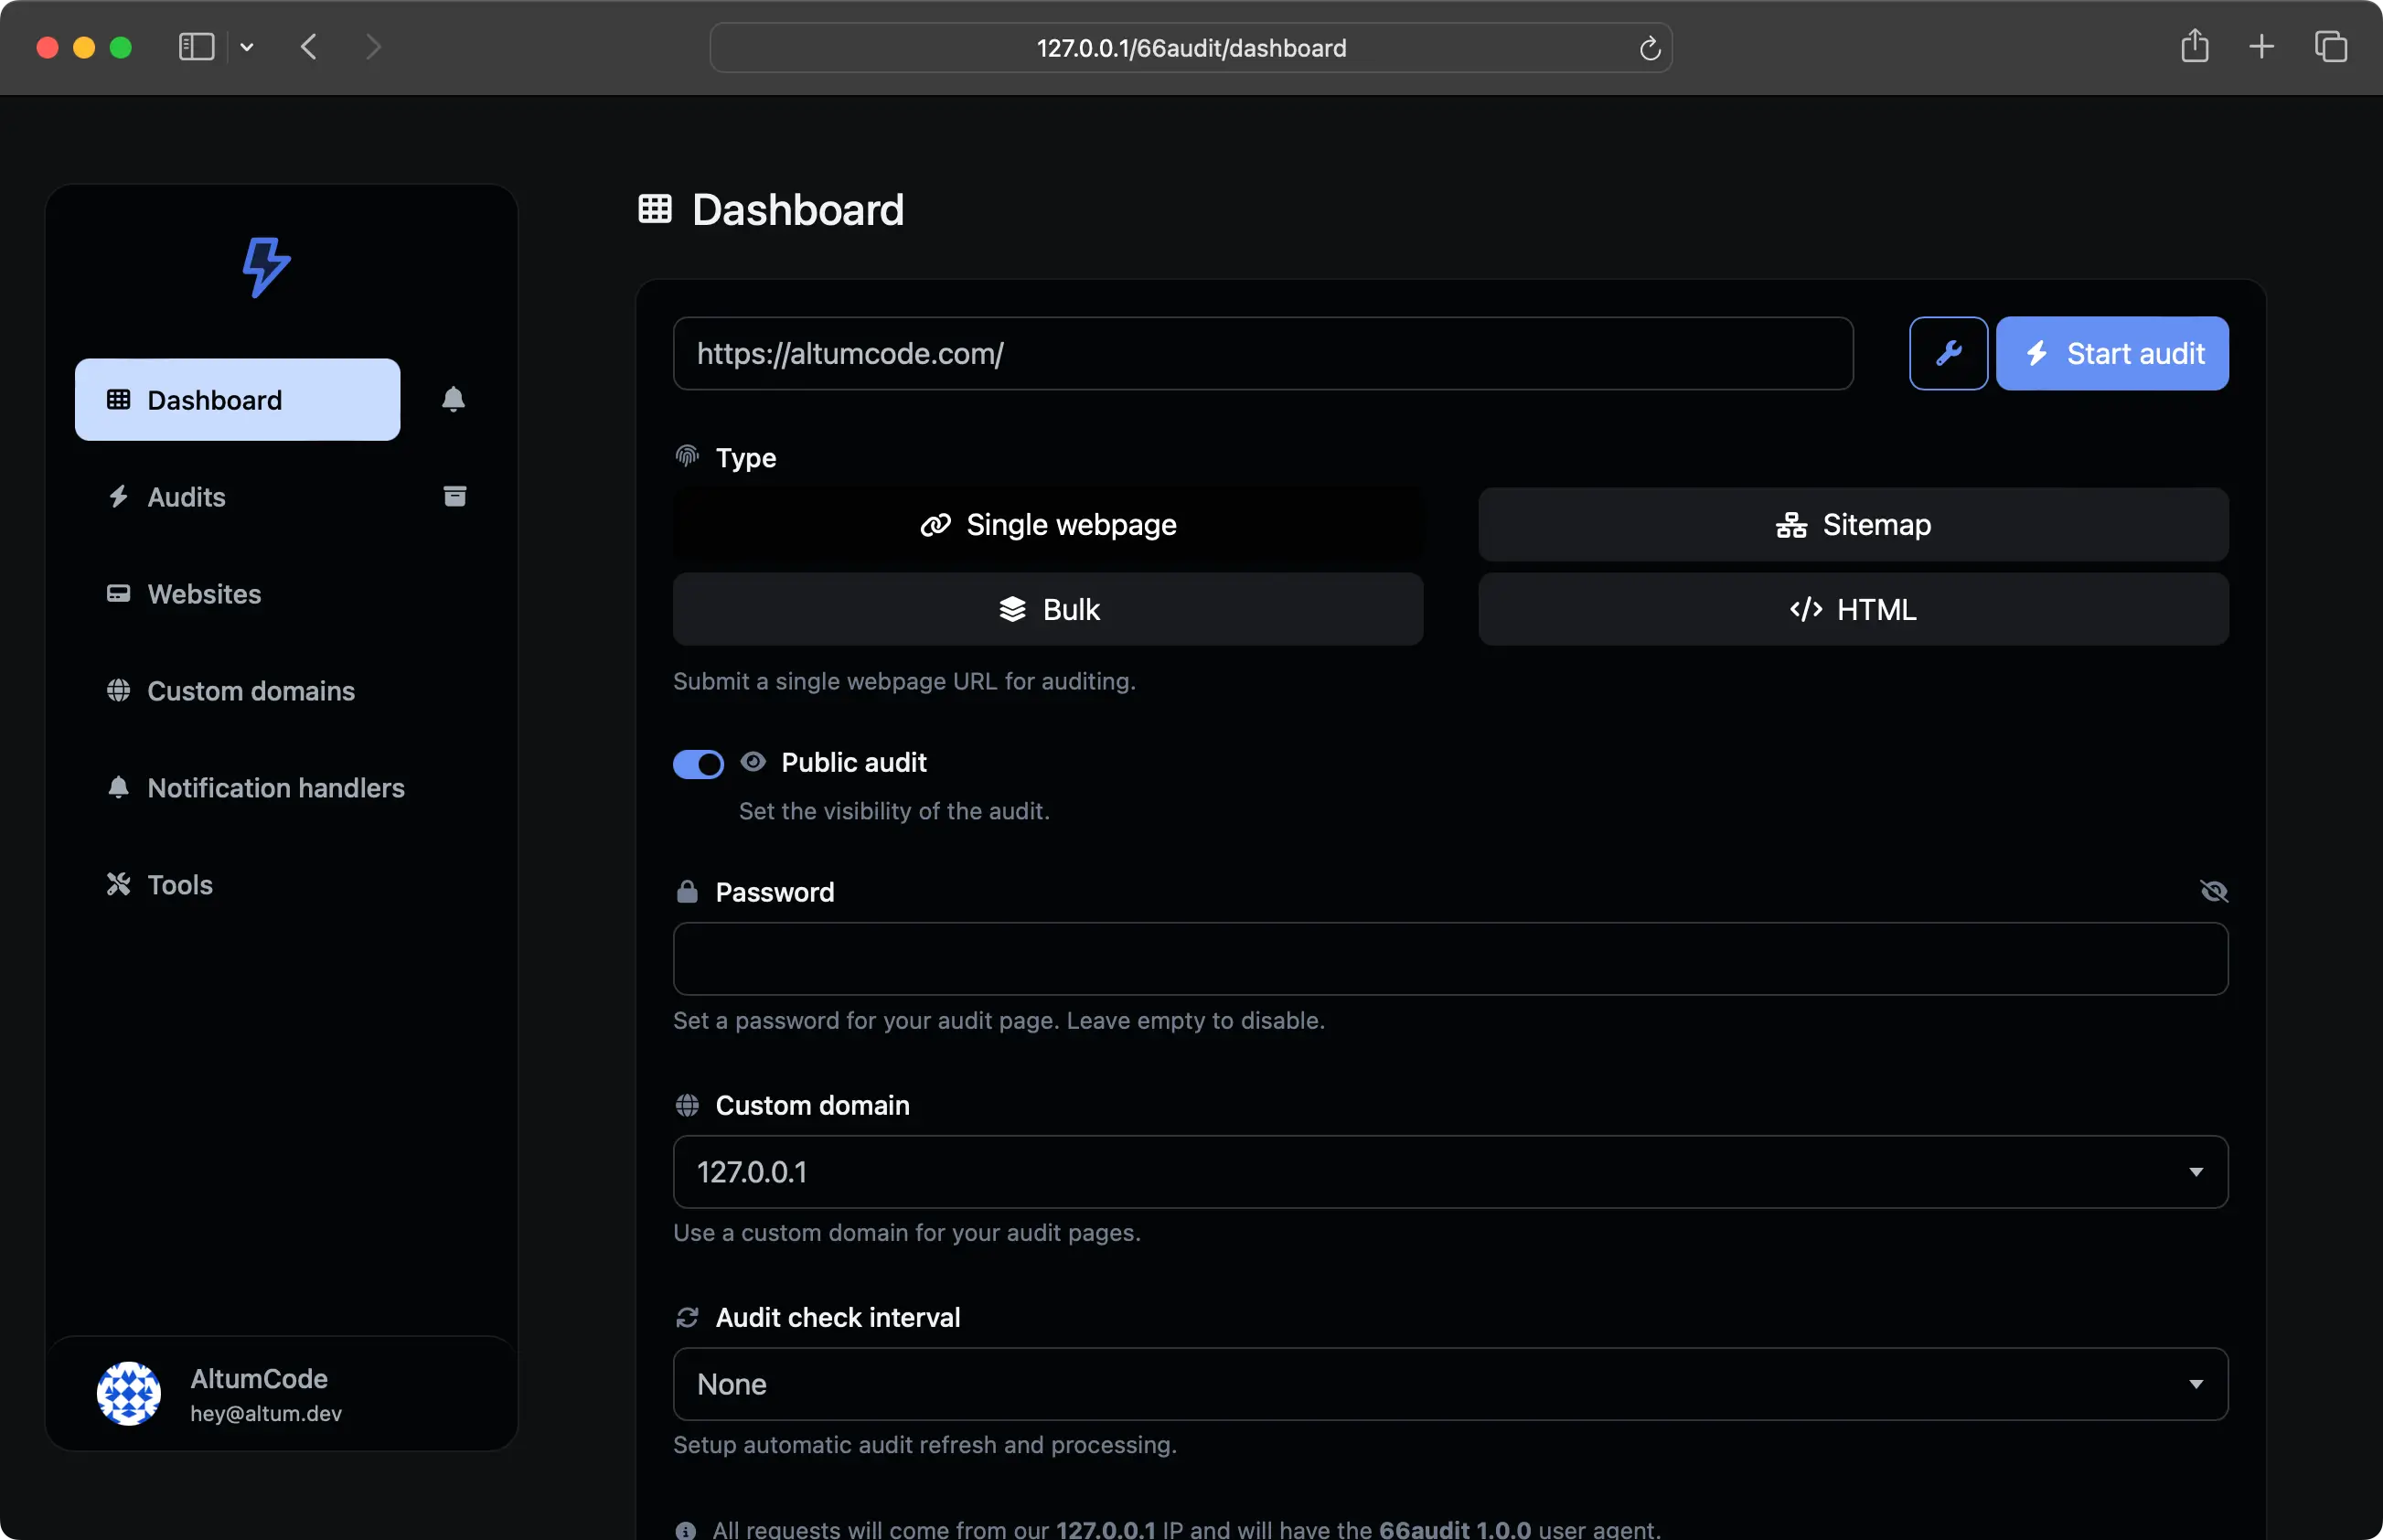Image resolution: width=2383 pixels, height=1540 pixels.
Task: Click into the Password input field
Action: (1450, 958)
